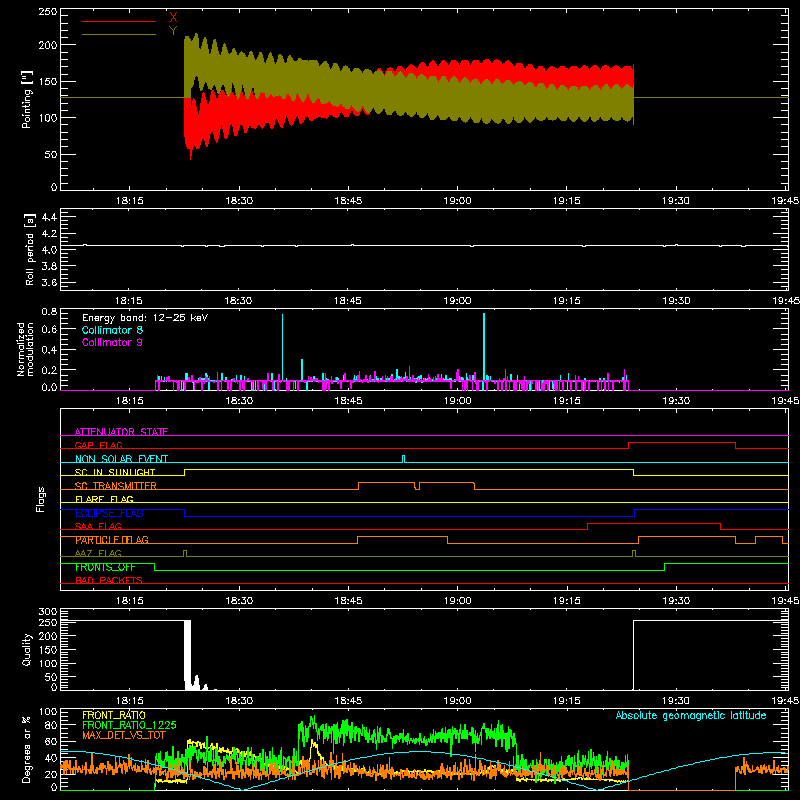Click the 'Pointing' vertical axis title
The image size is (800, 800).
(27, 99)
